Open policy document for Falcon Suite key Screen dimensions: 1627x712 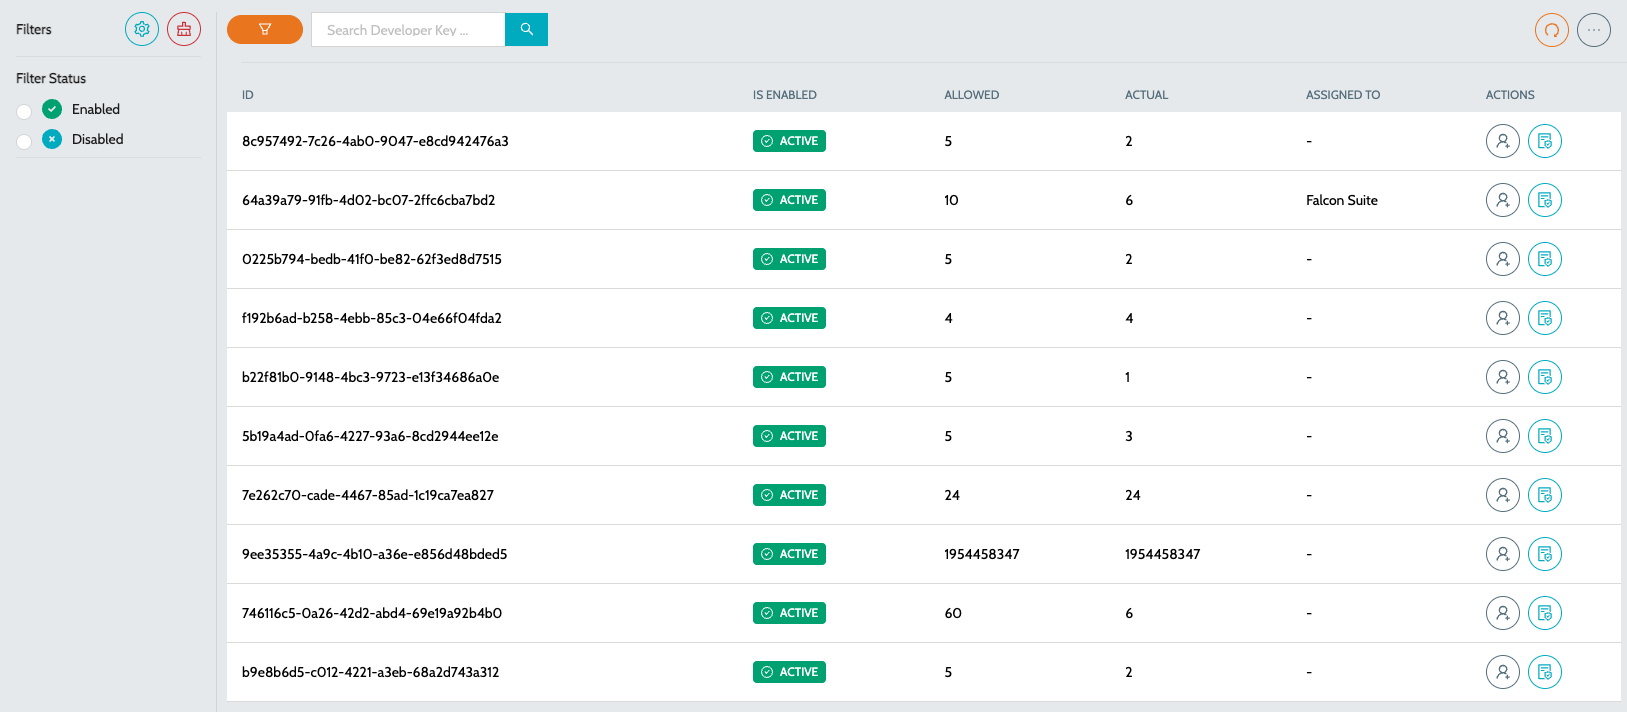pyautogui.click(x=1544, y=200)
